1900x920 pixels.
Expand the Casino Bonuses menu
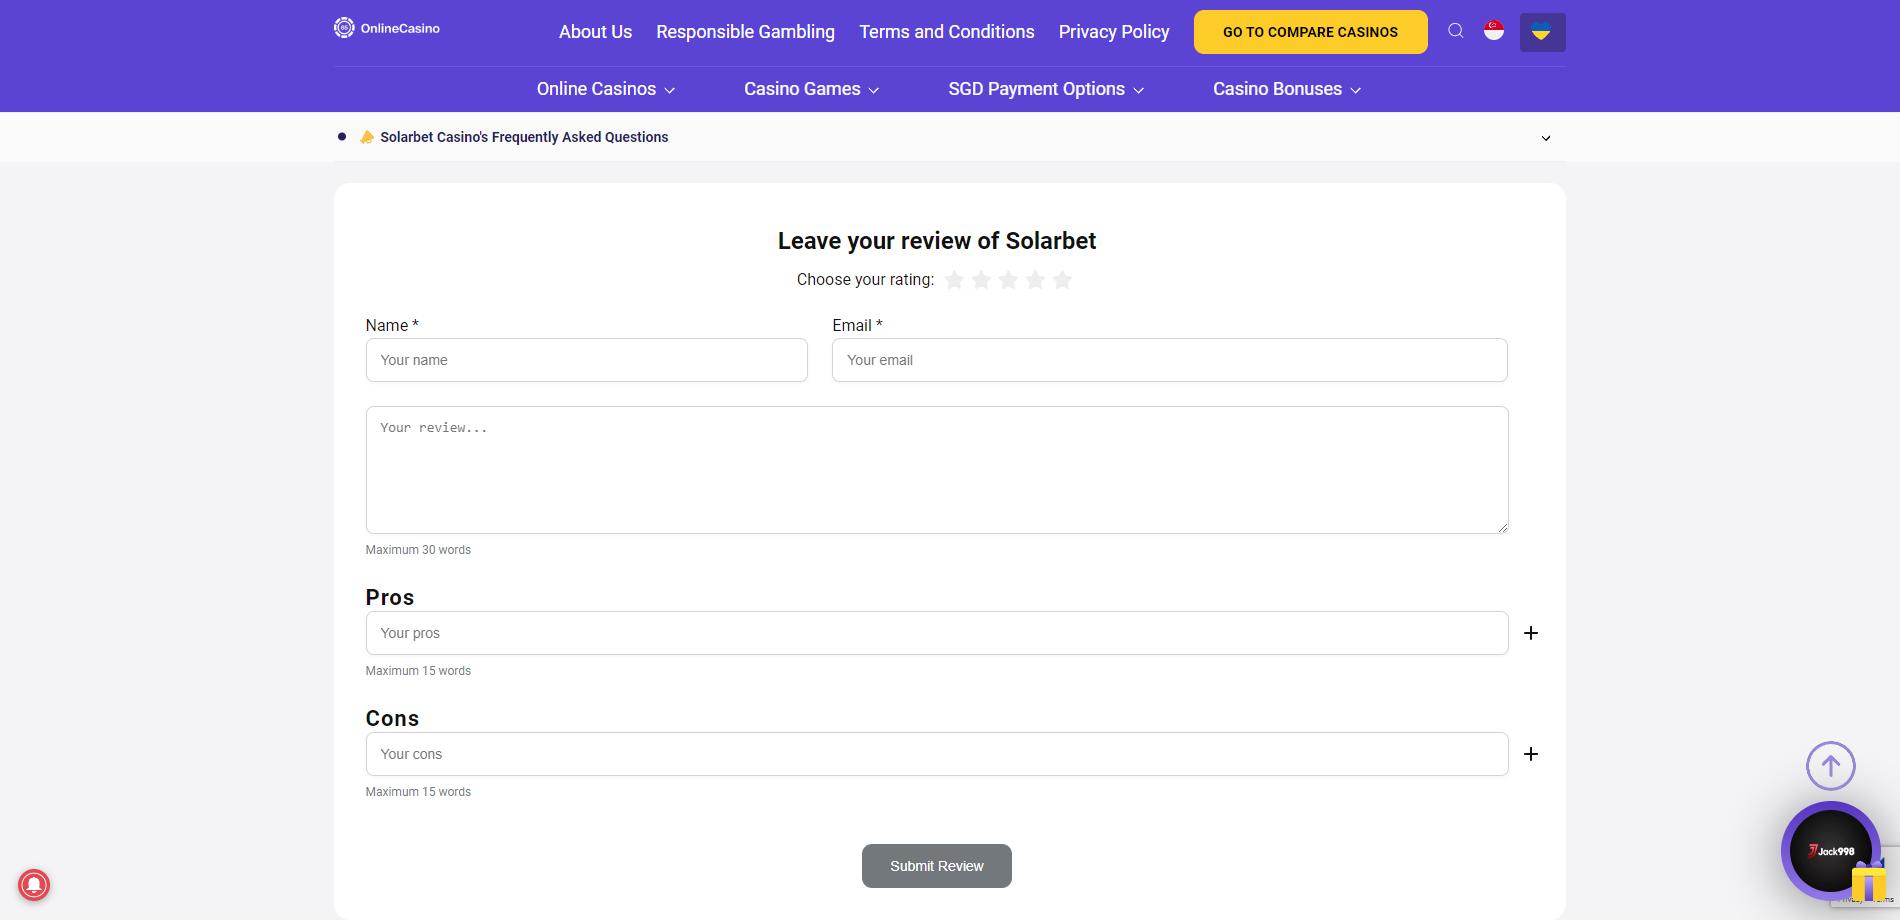pyautogui.click(x=1287, y=89)
